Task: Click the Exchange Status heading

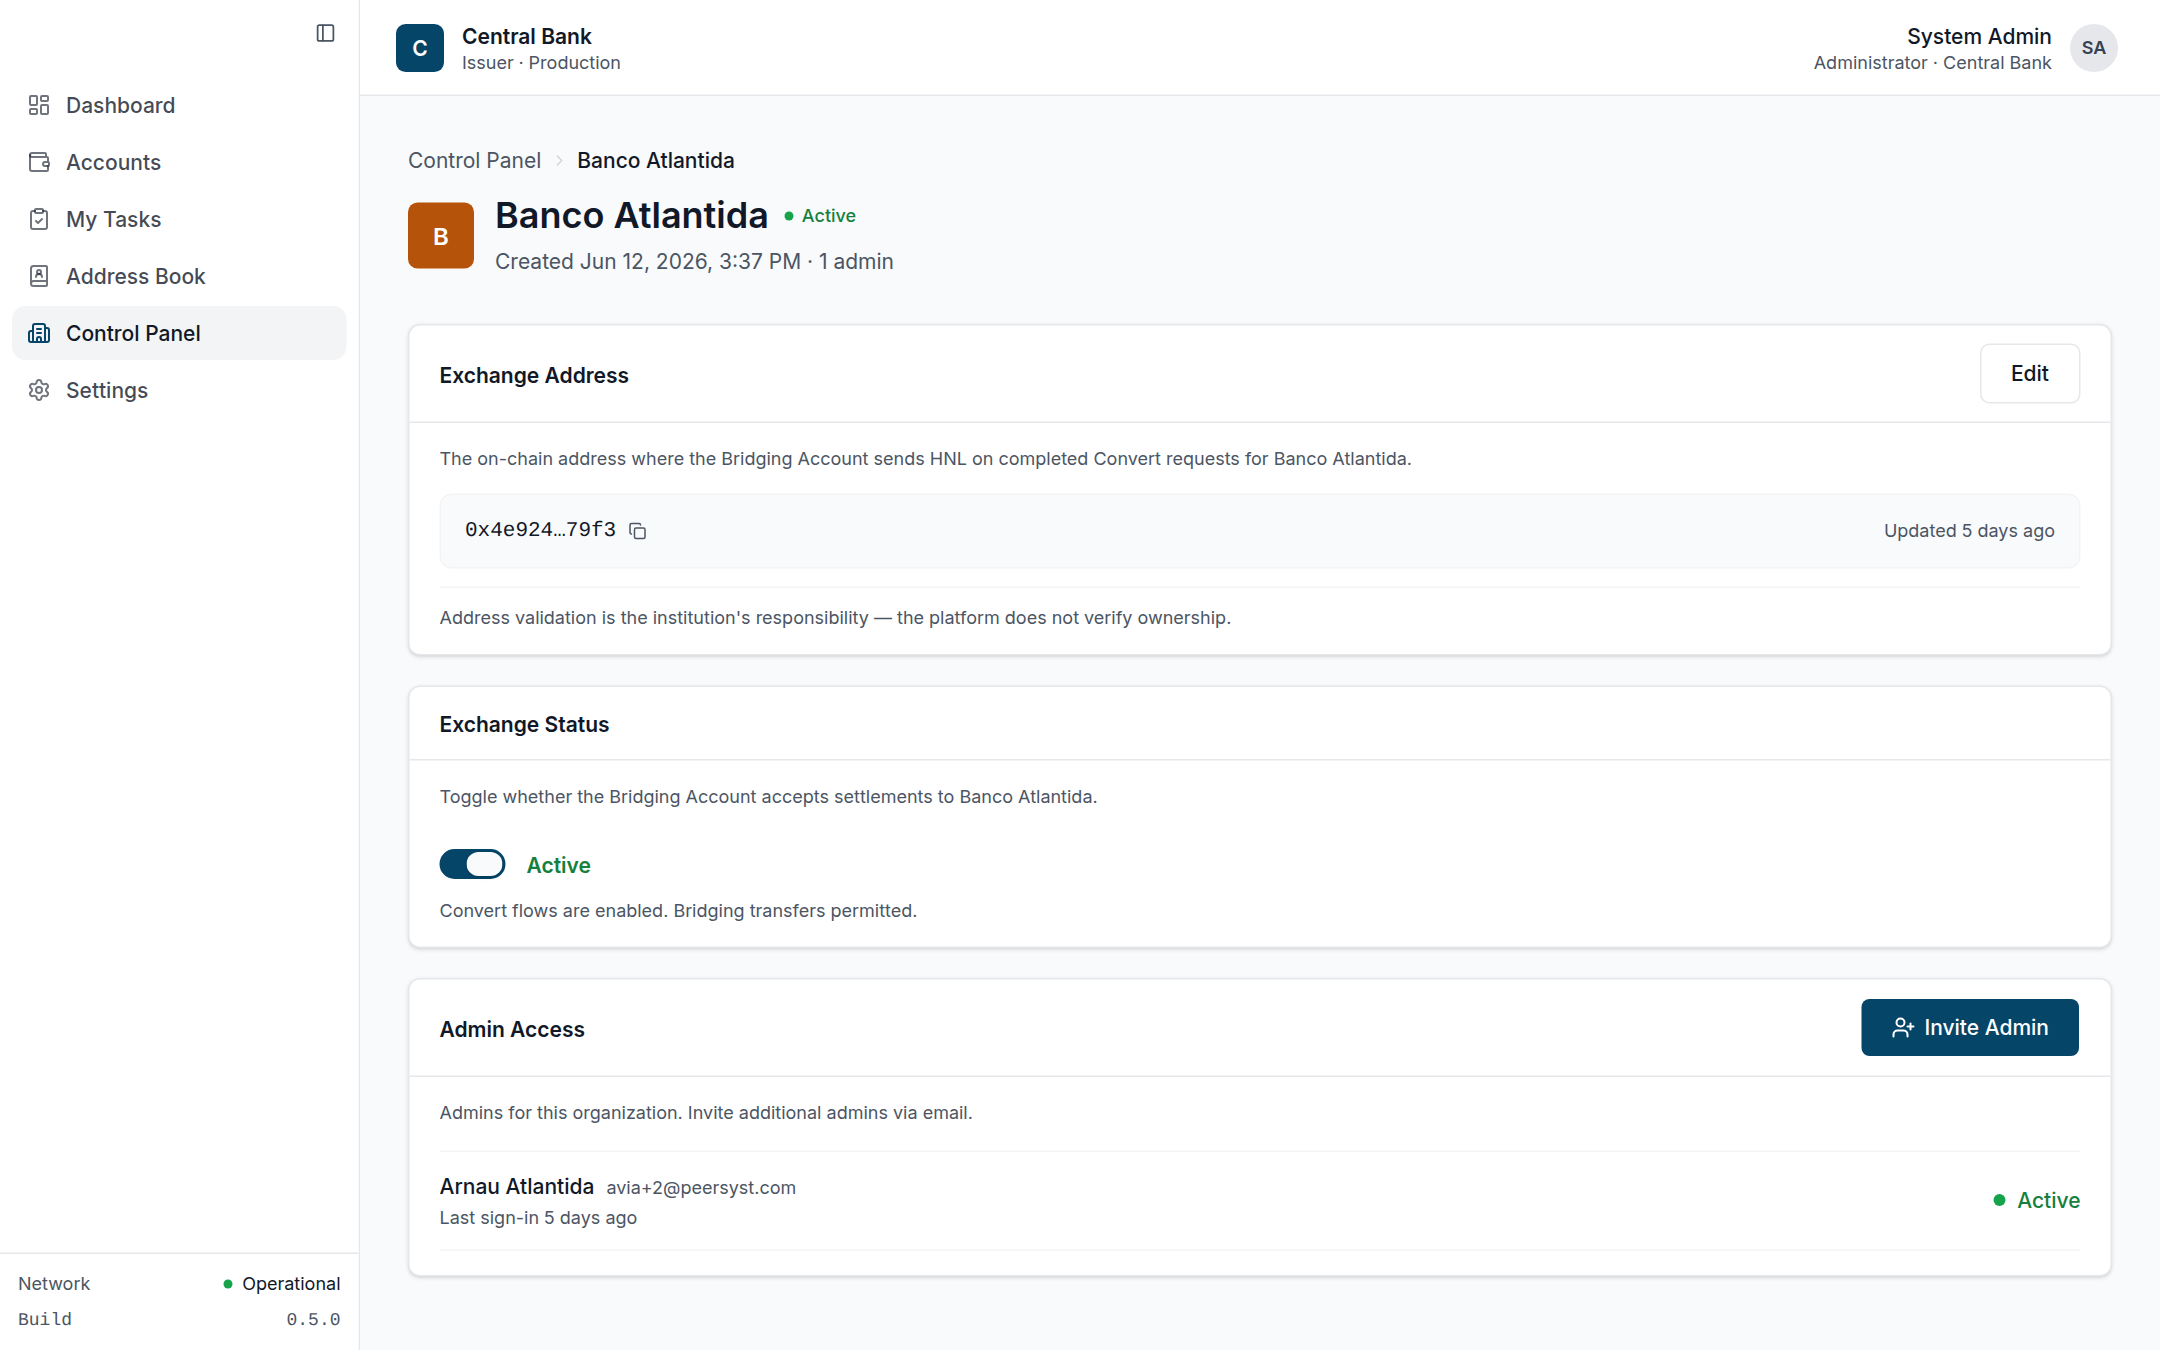Action: pyautogui.click(x=524, y=724)
